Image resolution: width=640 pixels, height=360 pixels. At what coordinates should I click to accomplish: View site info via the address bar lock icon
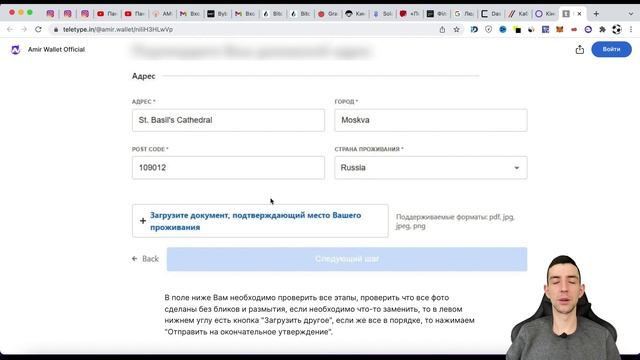pyautogui.click(x=56, y=29)
